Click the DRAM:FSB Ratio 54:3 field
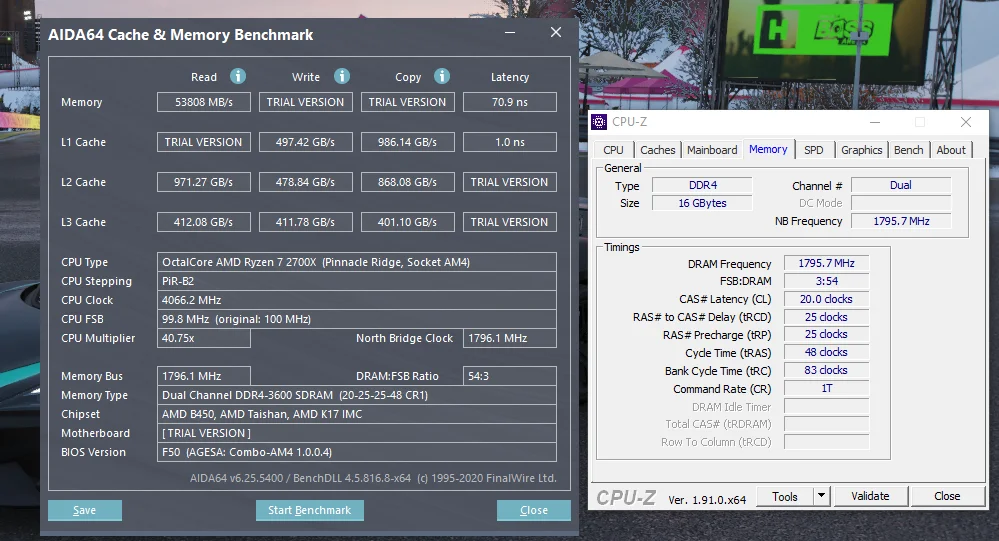The height and width of the screenshot is (541, 999). tap(510, 376)
